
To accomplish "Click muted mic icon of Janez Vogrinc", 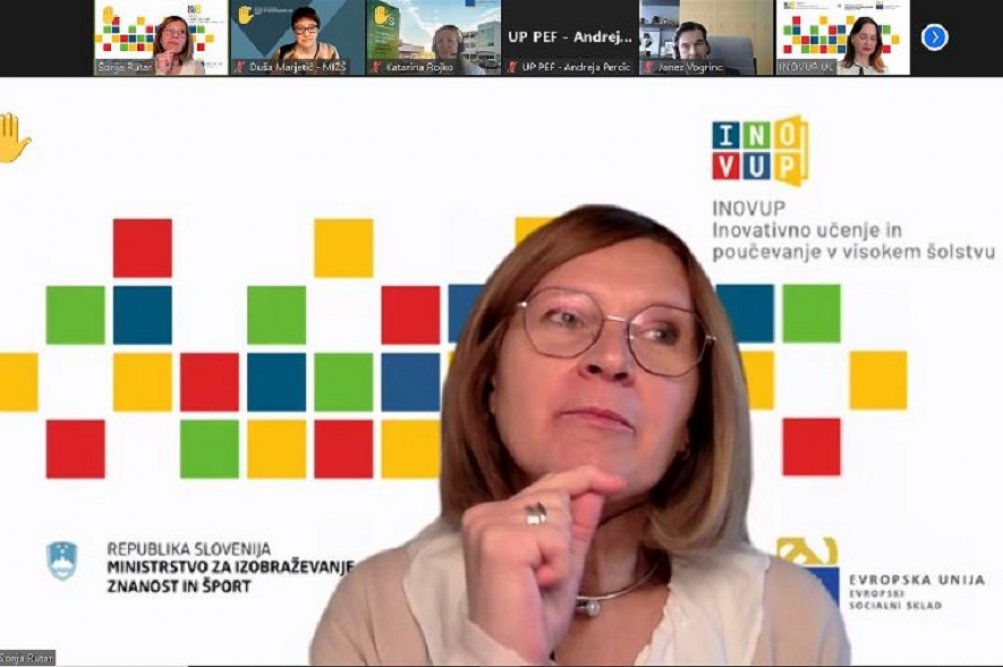I will tap(649, 67).
